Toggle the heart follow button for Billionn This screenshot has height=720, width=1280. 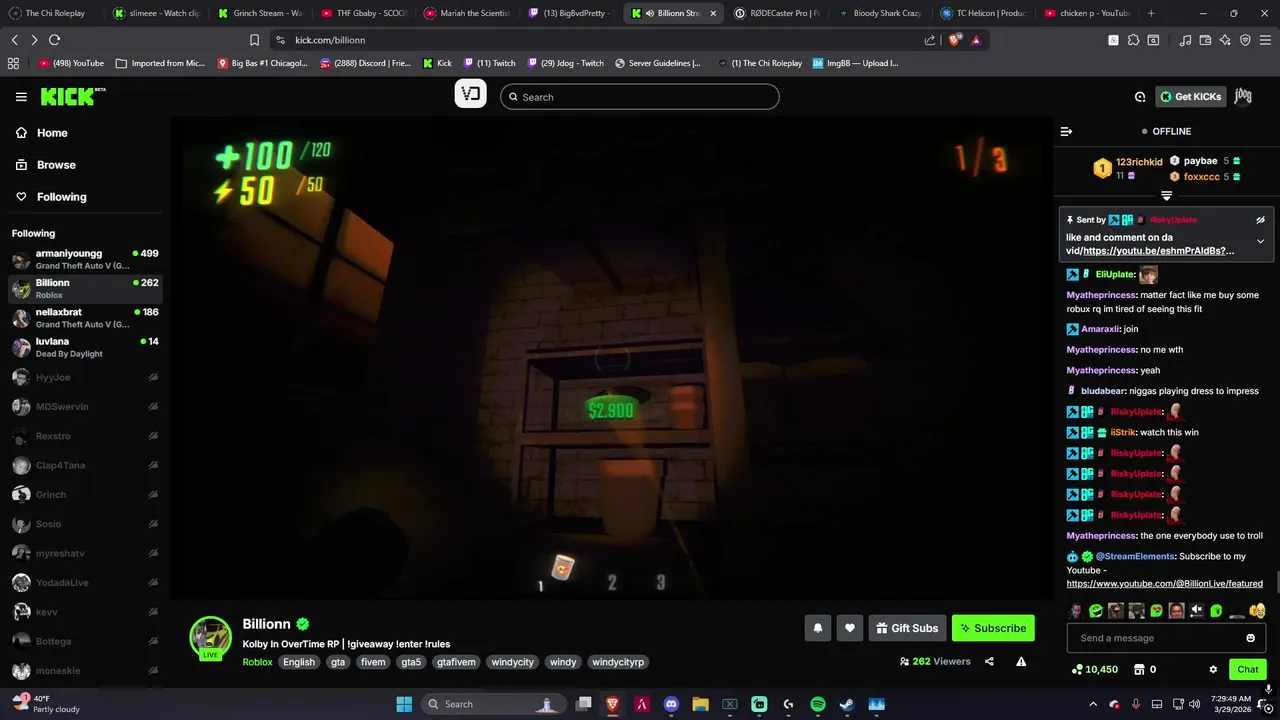[x=849, y=628]
